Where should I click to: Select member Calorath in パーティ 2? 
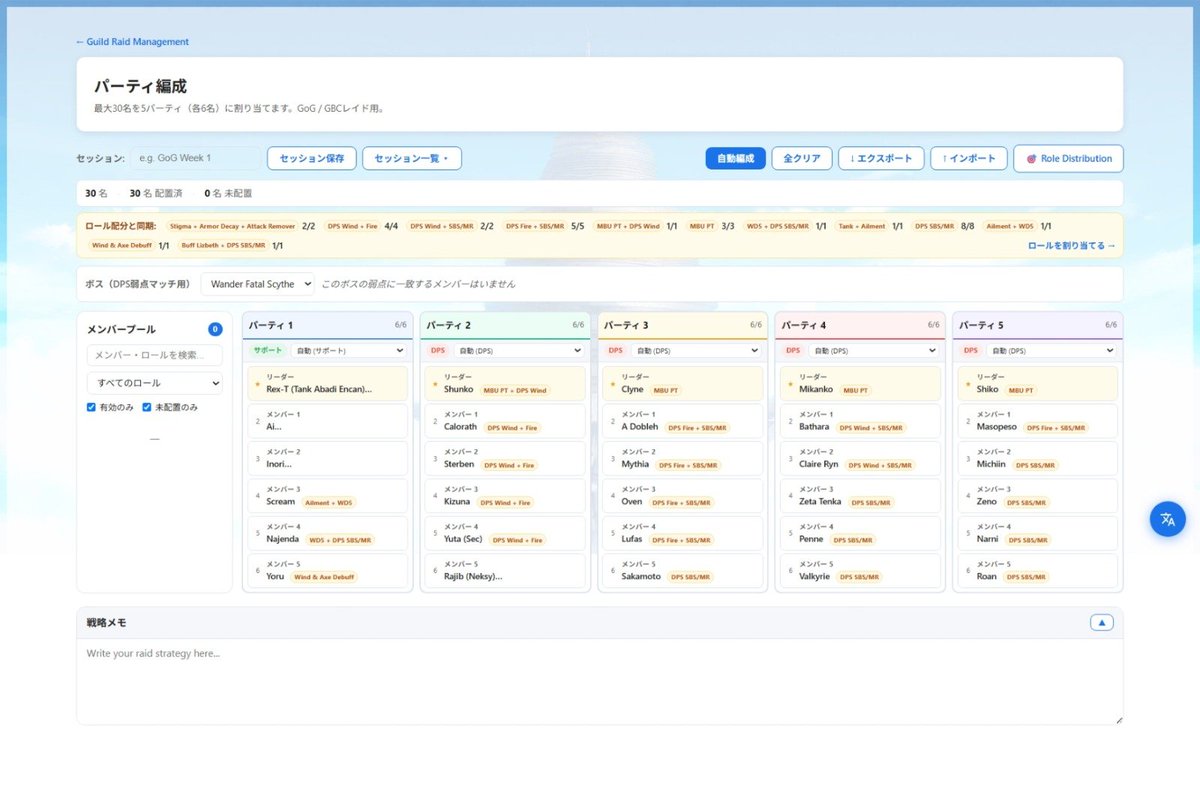click(505, 421)
